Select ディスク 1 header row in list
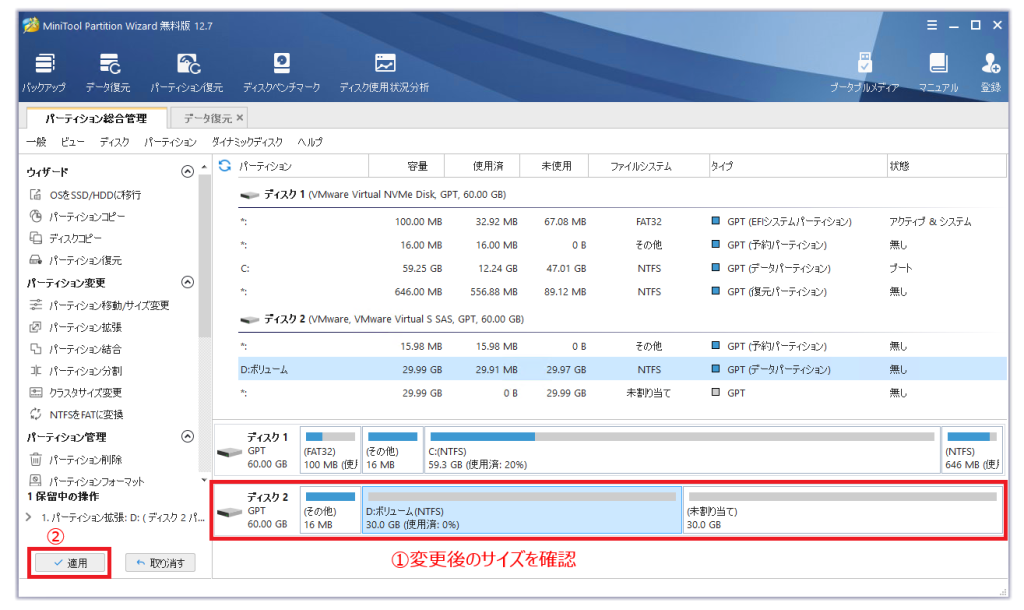The height and width of the screenshot is (610, 1024). tap(622, 195)
